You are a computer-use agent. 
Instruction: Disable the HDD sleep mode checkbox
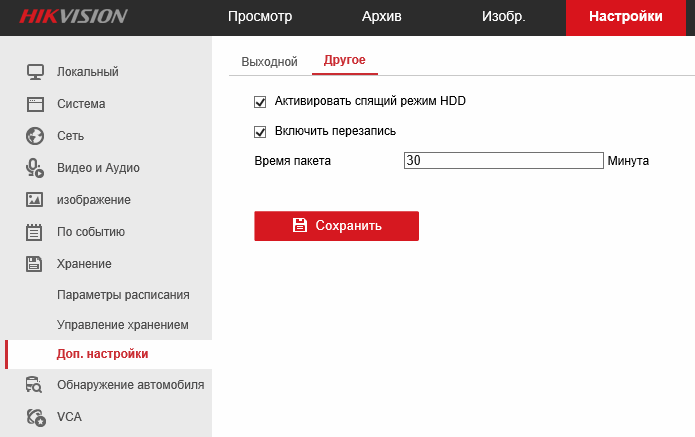coord(260,102)
